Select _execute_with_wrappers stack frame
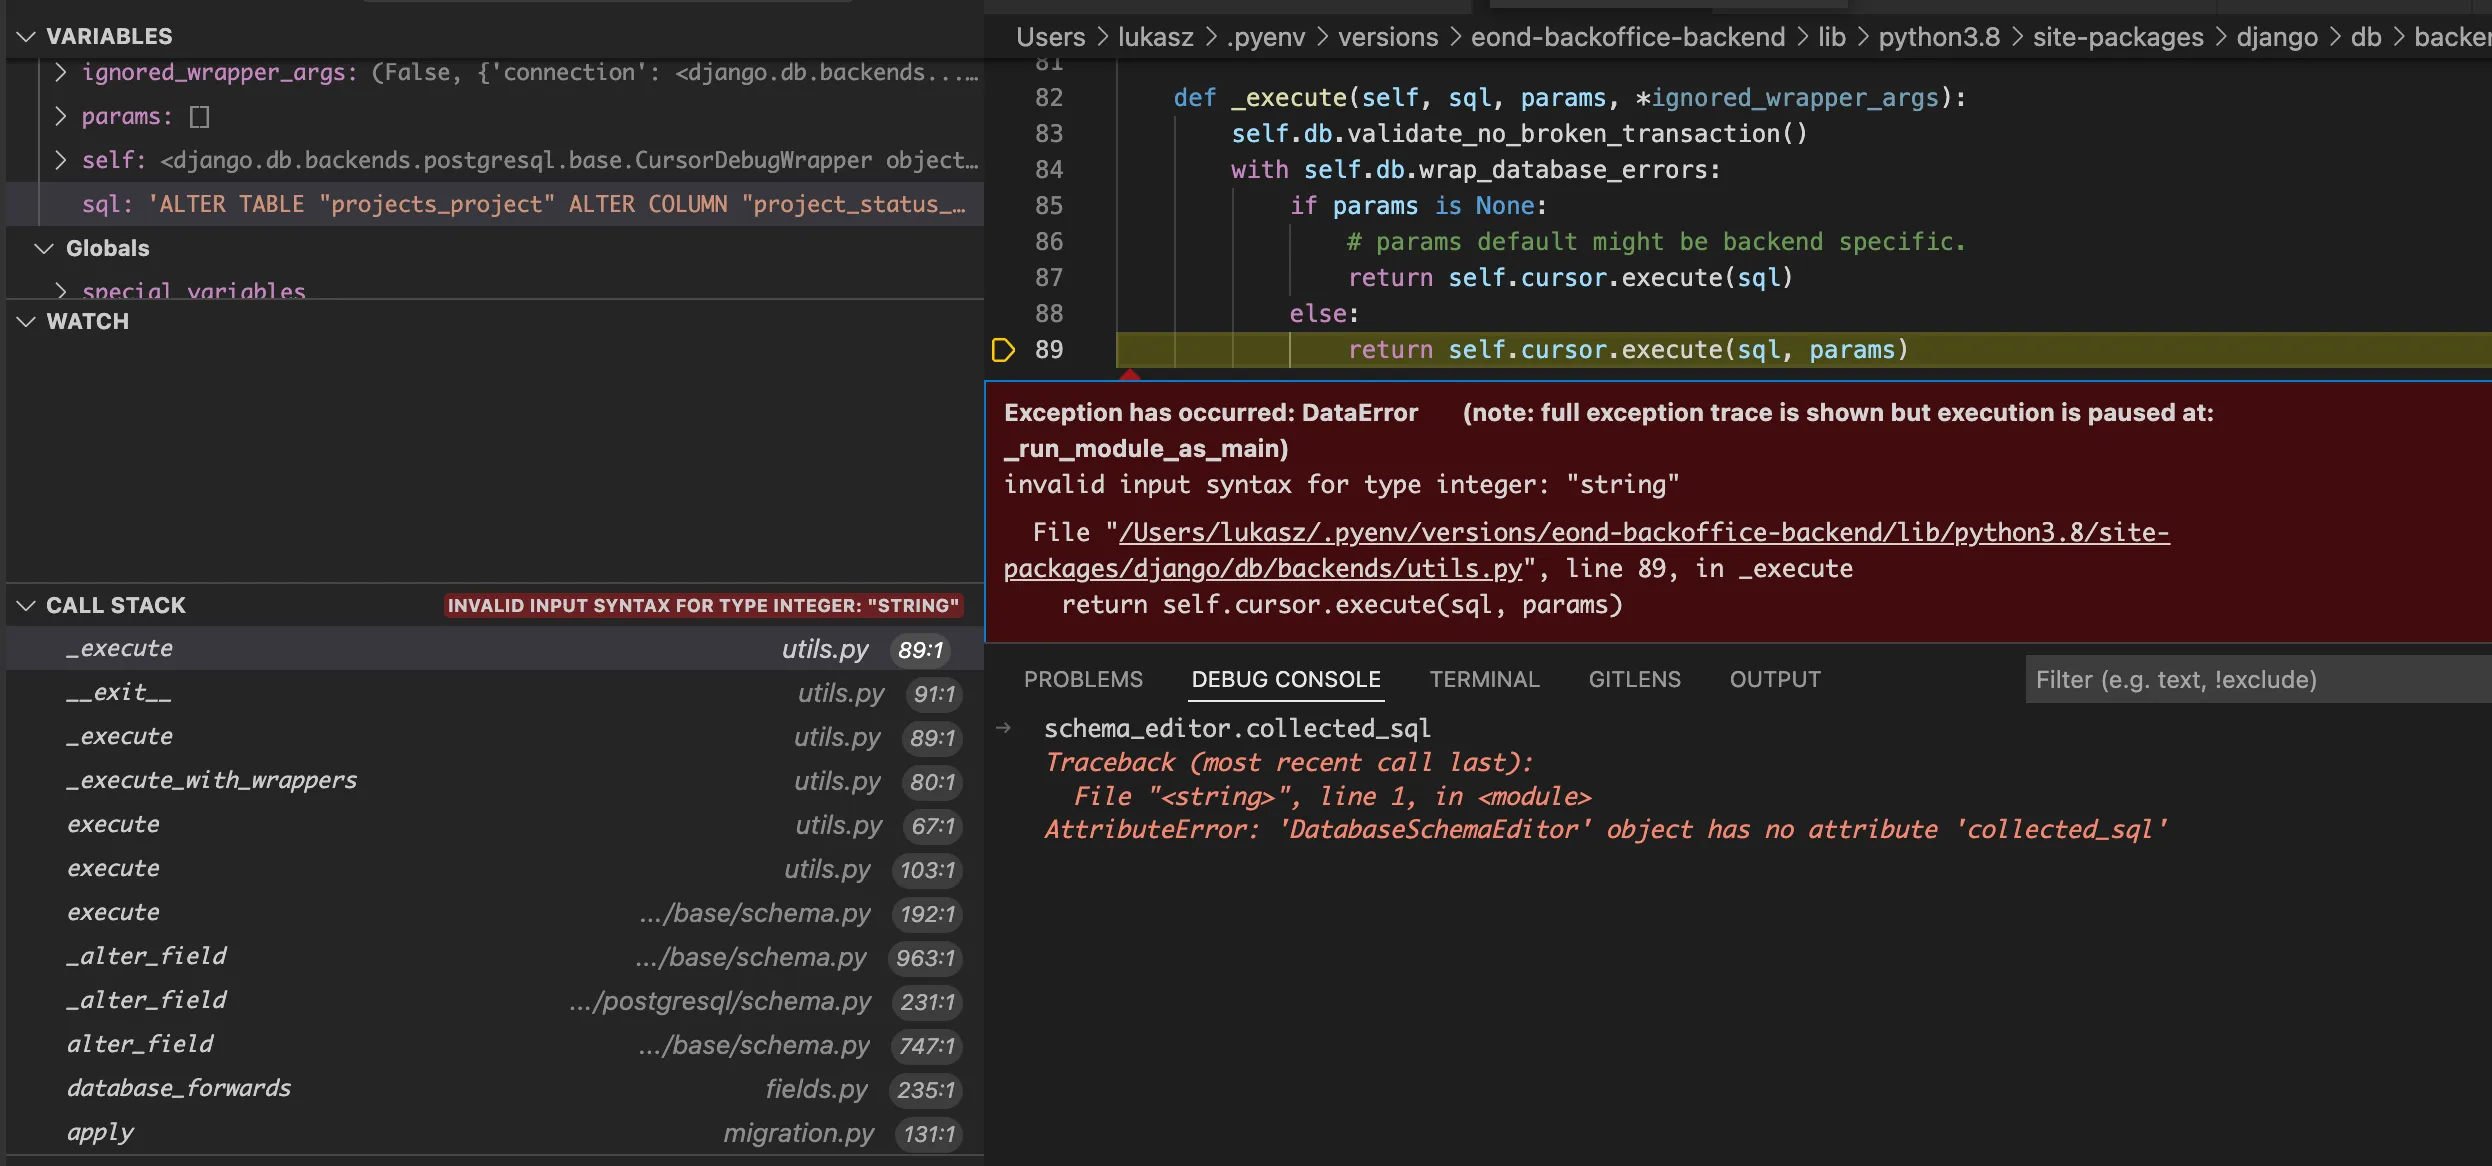Screen dimensions: 2492x1166 (x=212, y=780)
